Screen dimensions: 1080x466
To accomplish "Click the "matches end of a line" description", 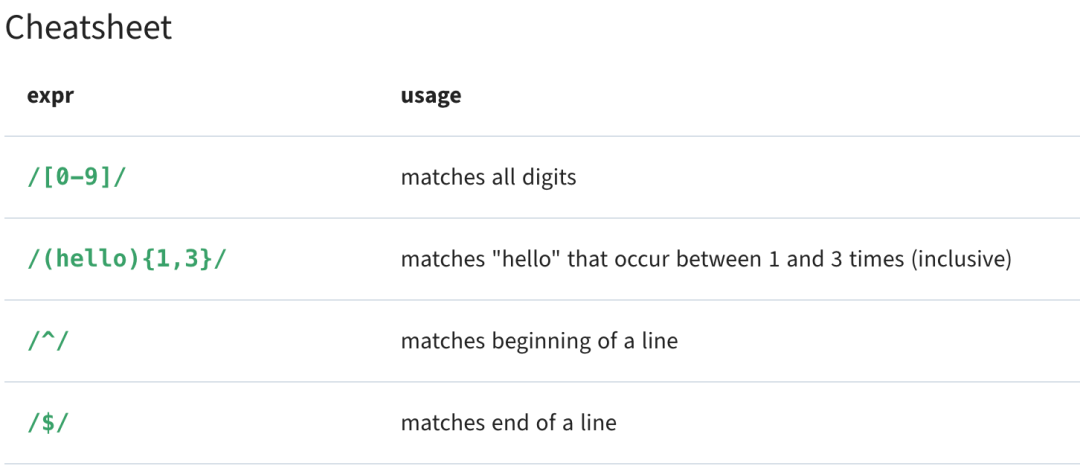I will click(508, 423).
